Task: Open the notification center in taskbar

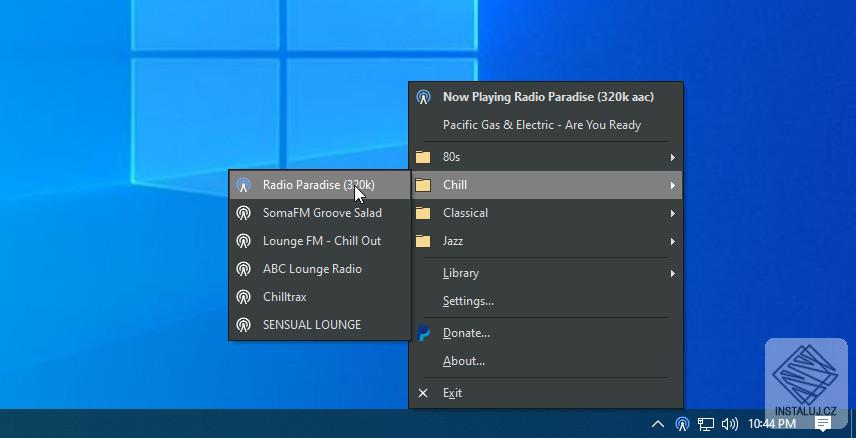Action: (x=823, y=424)
